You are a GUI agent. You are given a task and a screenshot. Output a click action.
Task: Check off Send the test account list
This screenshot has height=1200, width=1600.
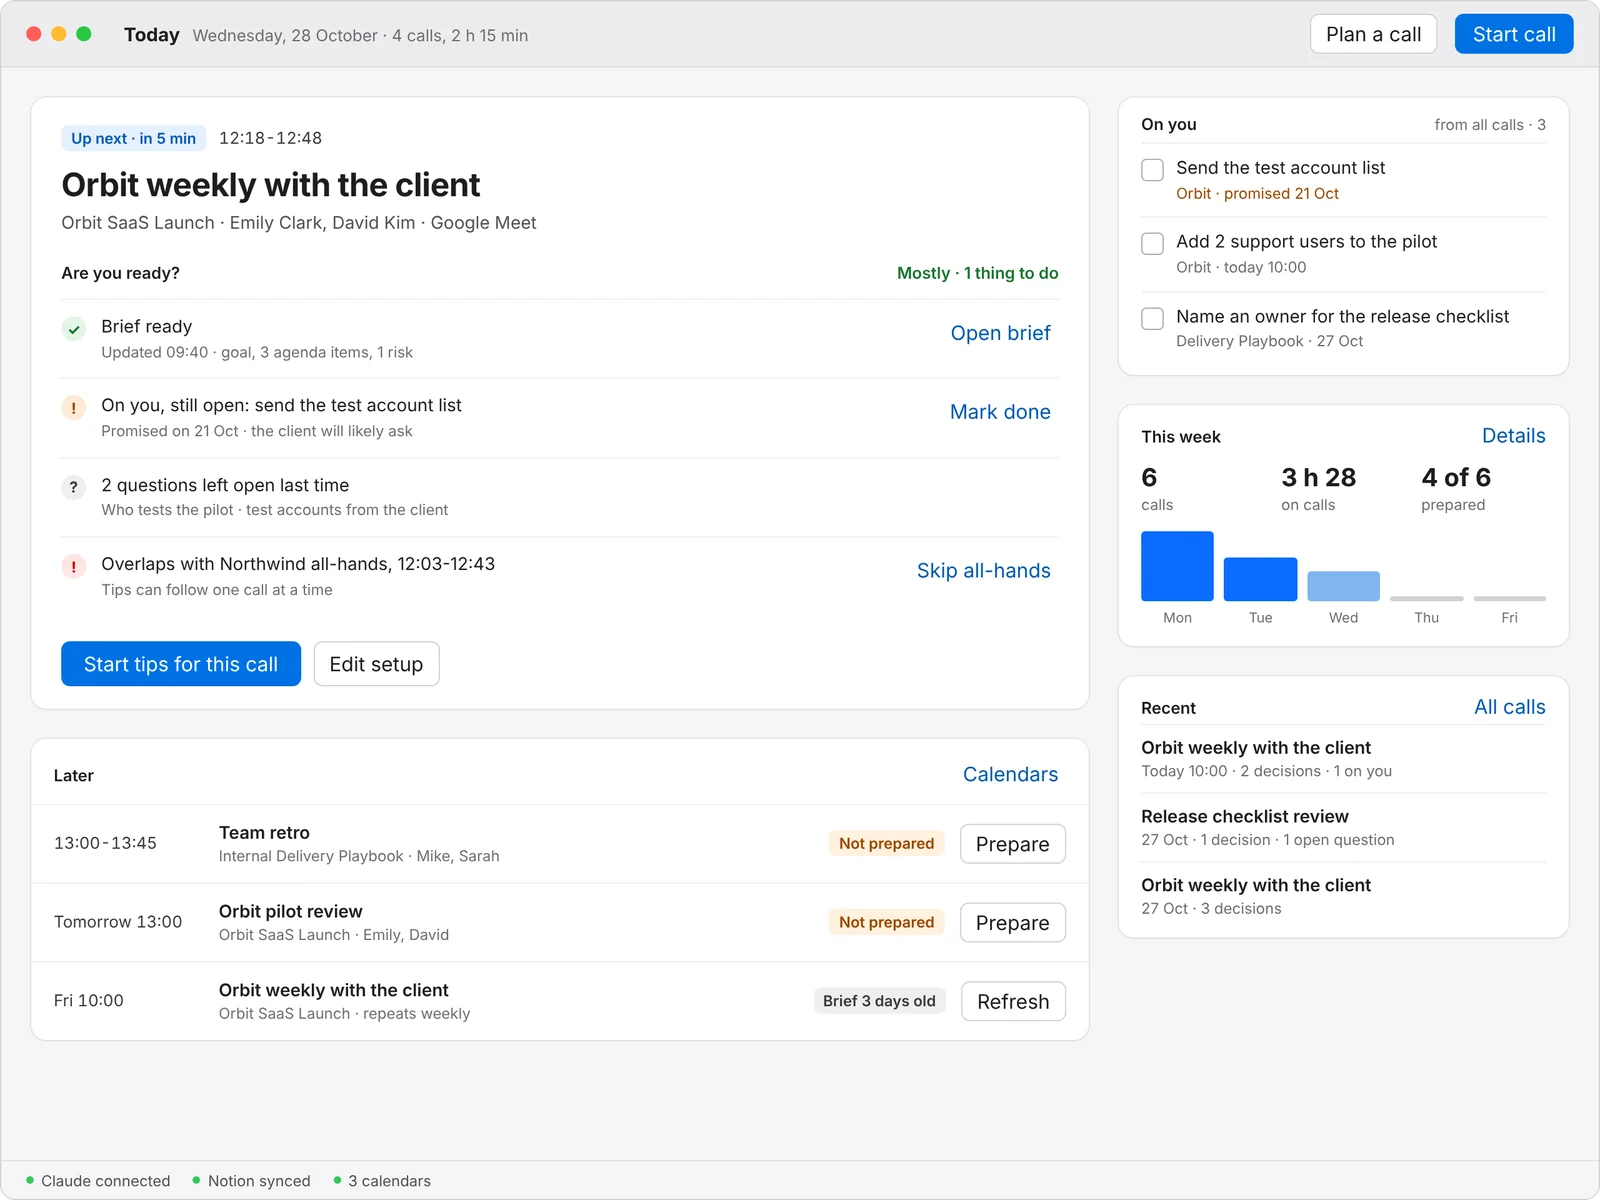pyautogui.click(x=1153, y=170)
